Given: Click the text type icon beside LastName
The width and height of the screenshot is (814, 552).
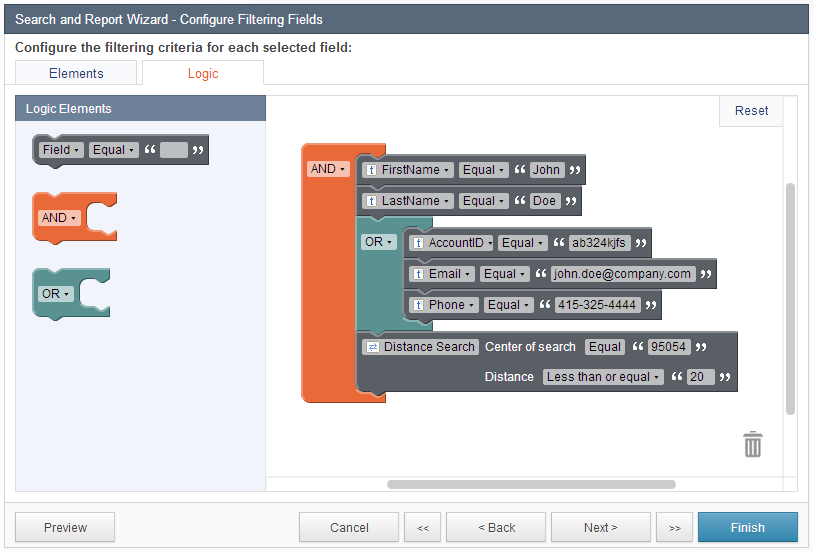Looking at the screenshot, I should point(370,201).
